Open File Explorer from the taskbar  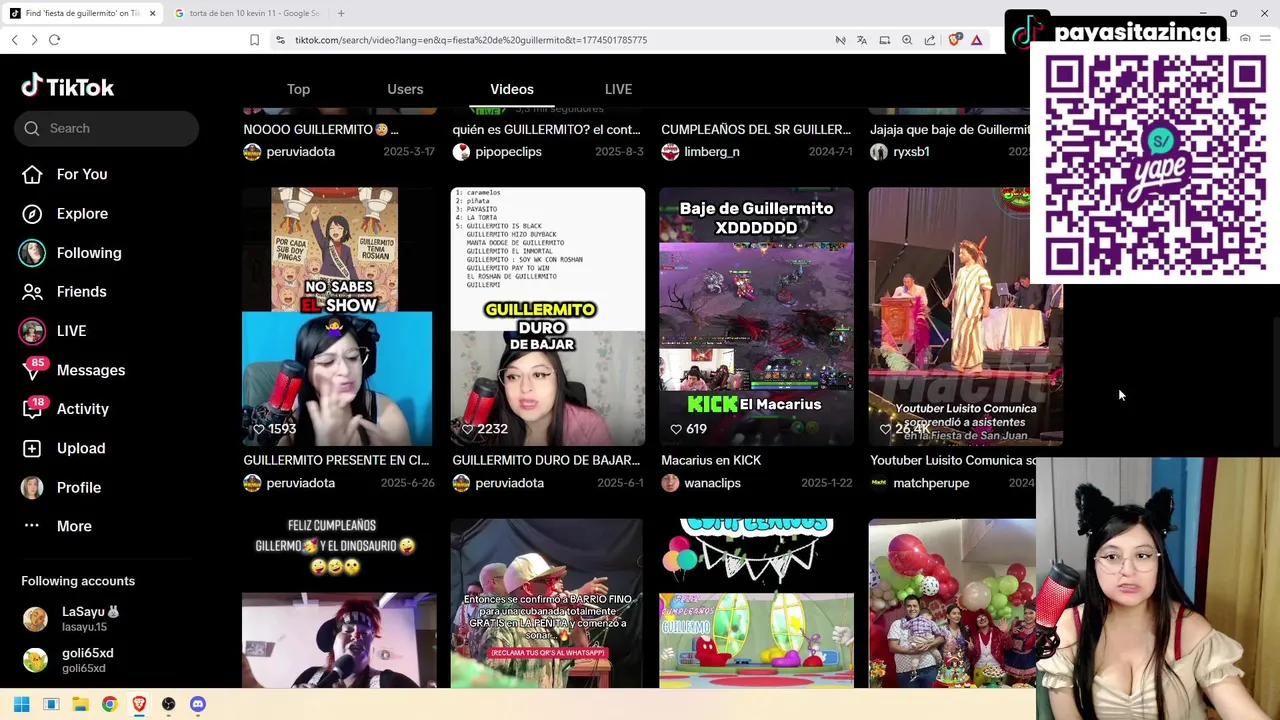(x=80, y=704)
